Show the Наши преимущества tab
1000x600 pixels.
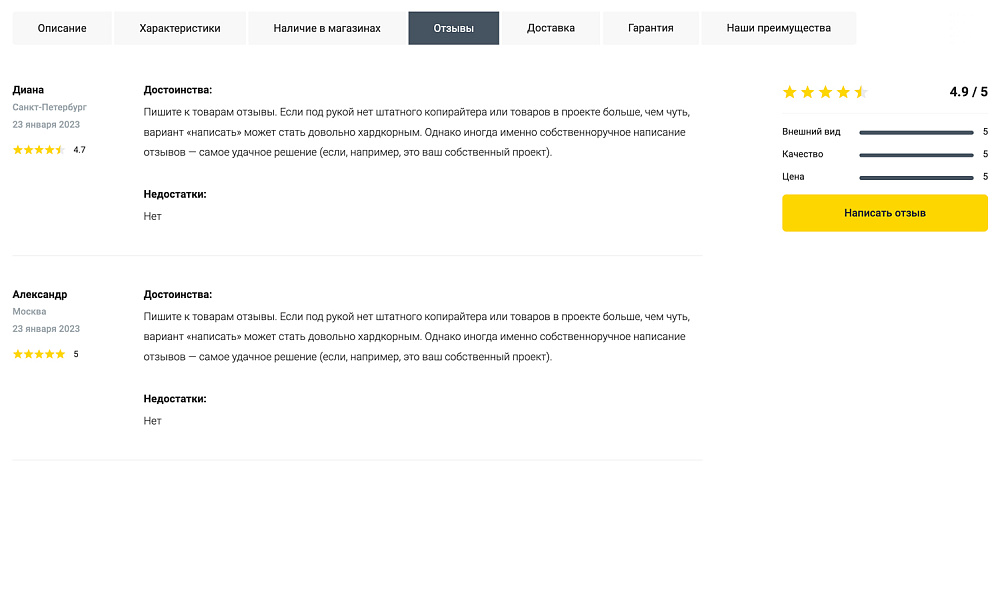click(x=779, y=28)
